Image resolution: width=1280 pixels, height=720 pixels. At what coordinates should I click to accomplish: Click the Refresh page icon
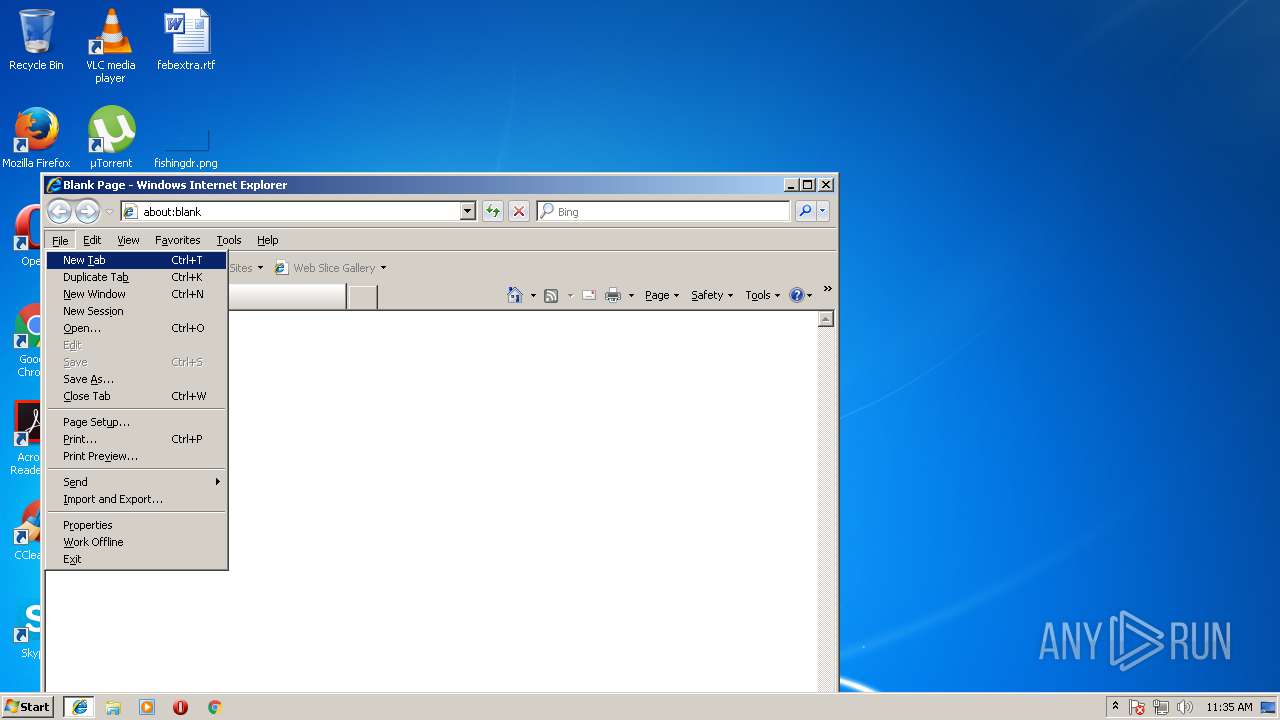(492, 211)
